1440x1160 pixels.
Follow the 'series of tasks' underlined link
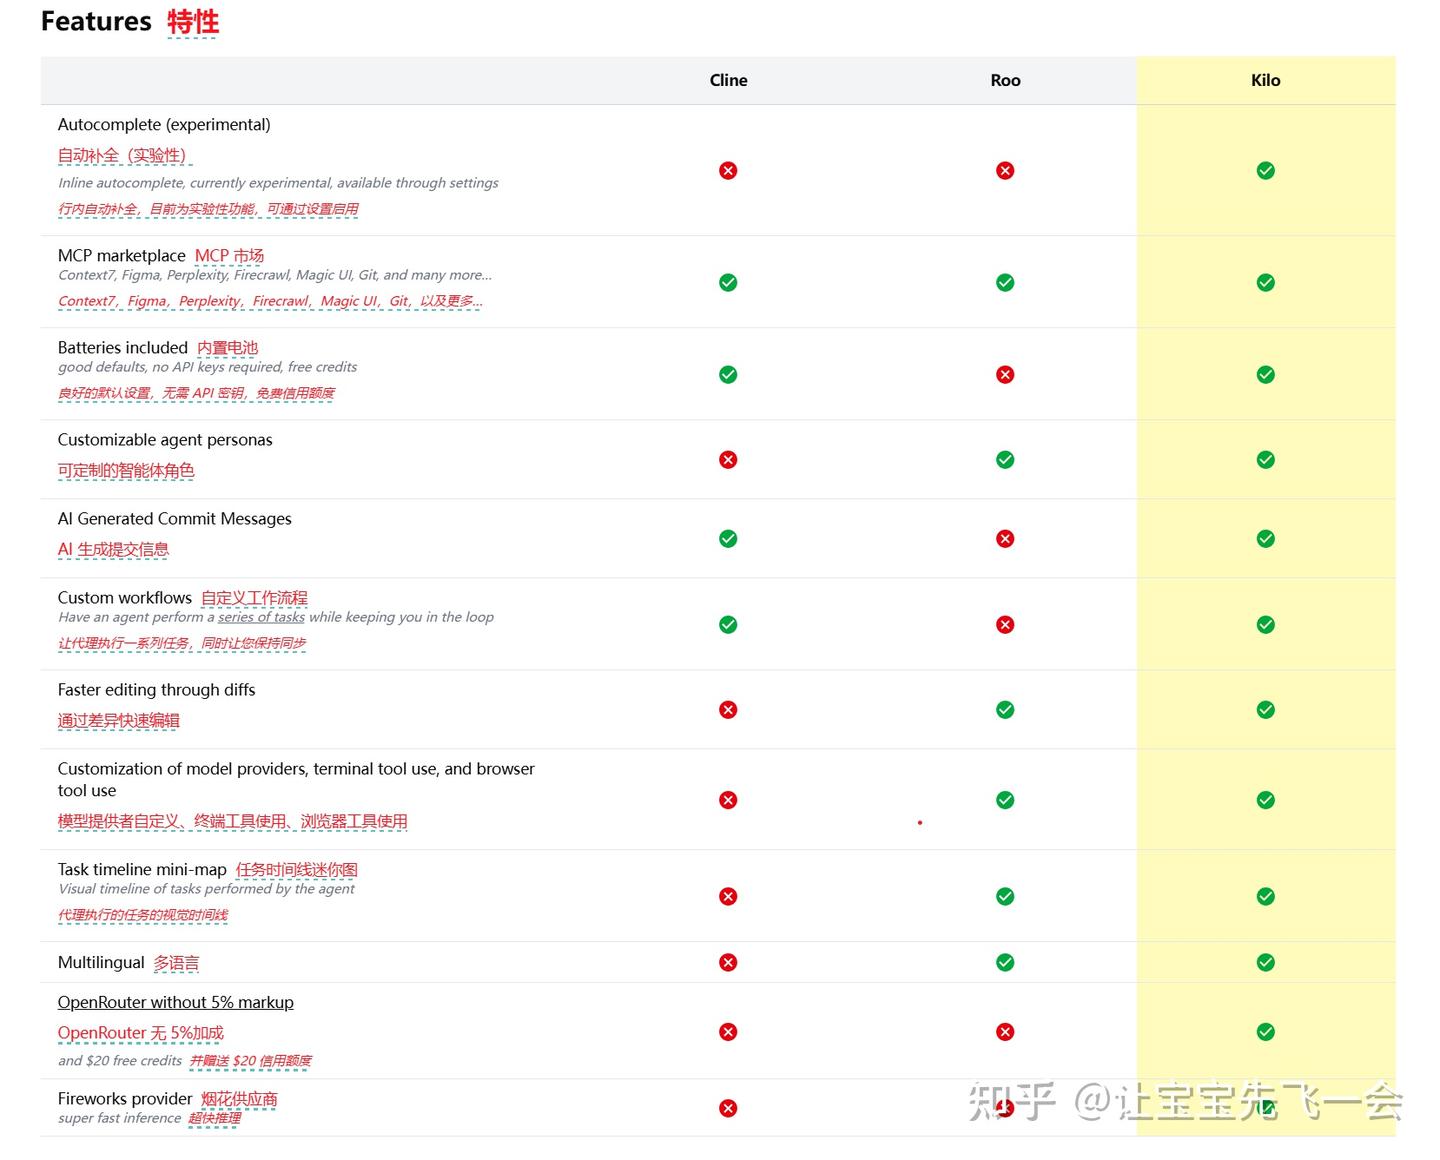click(261, 617)
